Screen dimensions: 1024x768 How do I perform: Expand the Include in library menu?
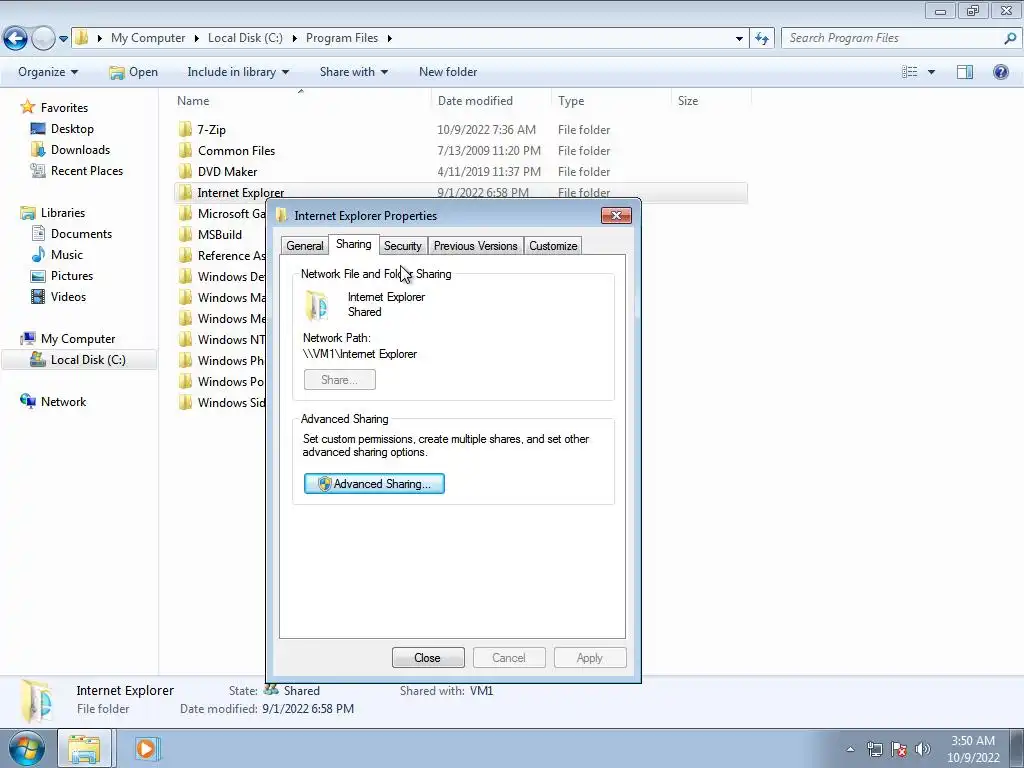tap(238, 72)
